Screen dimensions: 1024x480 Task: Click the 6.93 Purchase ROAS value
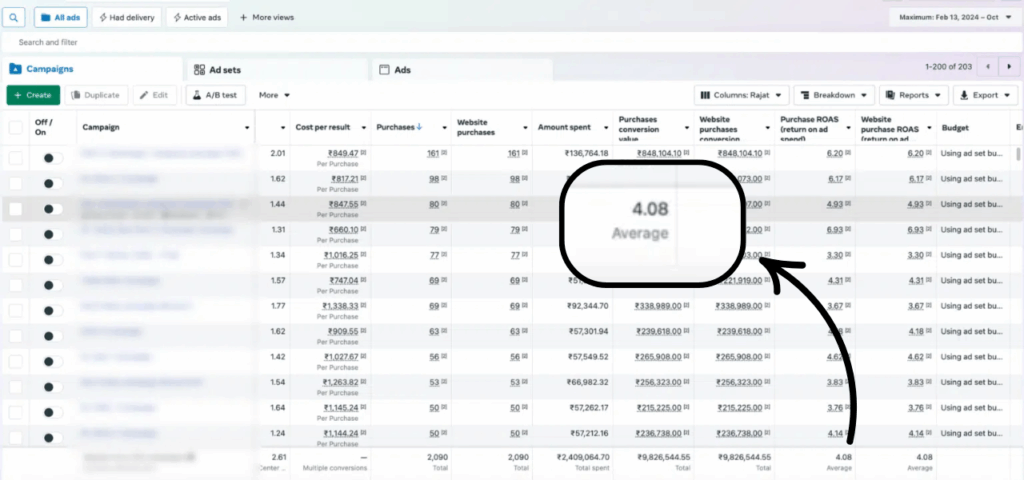pyautogui.click(x=834, y=230)
